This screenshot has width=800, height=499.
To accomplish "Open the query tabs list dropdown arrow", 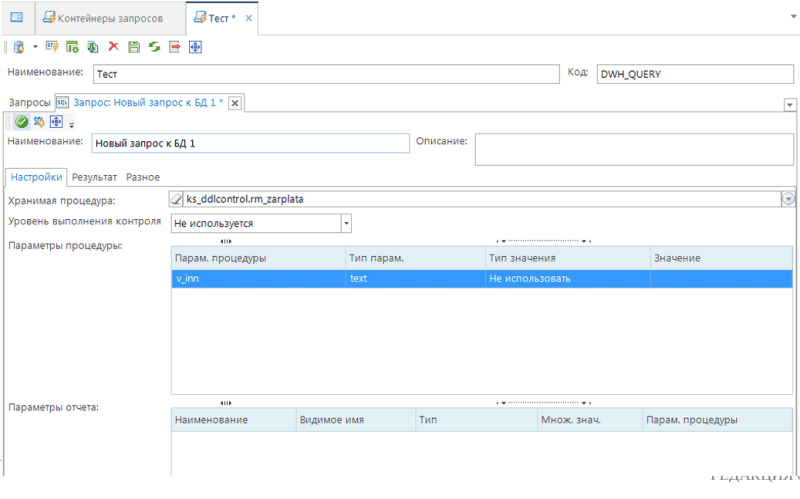I will point(789,104).
